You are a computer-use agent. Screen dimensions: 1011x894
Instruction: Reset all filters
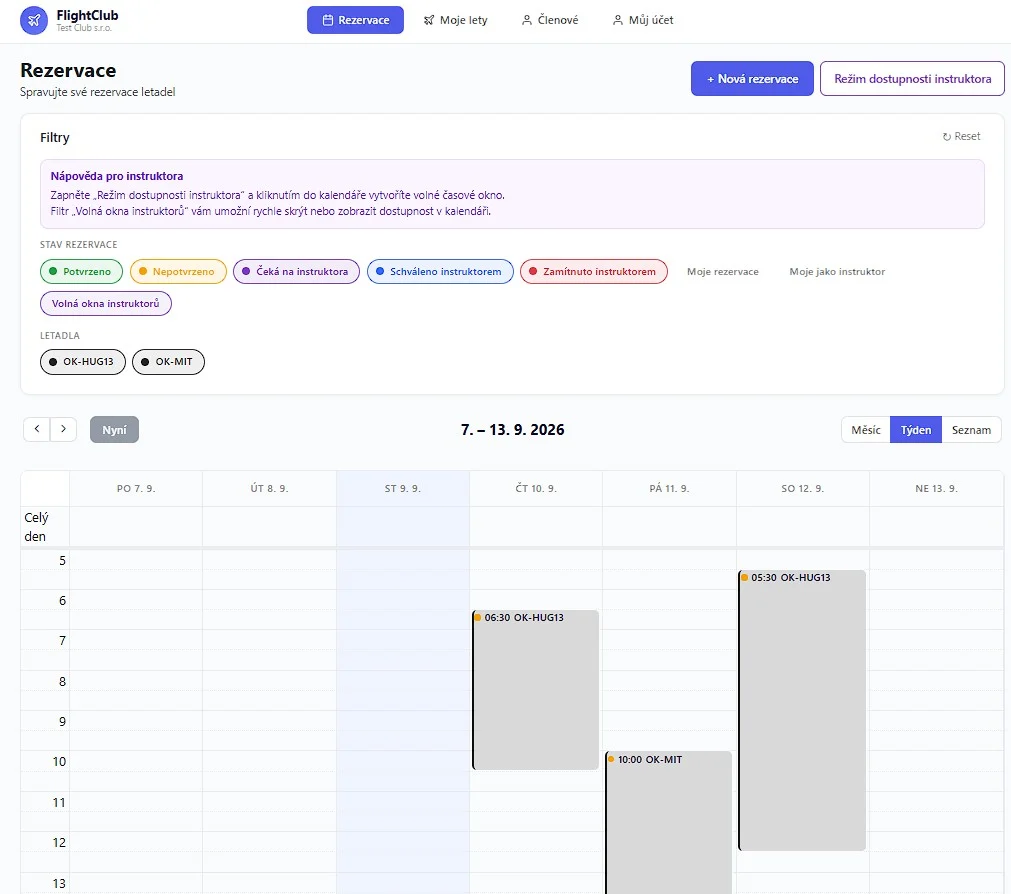[x=961, y=137]
